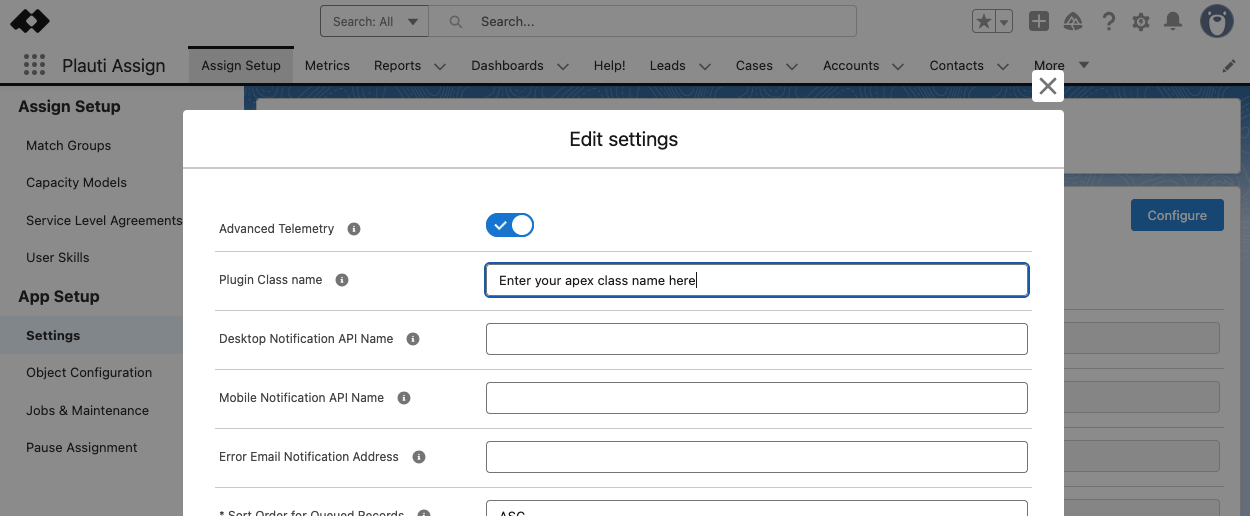Click the Mobile Notification API Name field
The image size is (1250, 516).
[757, 398]
